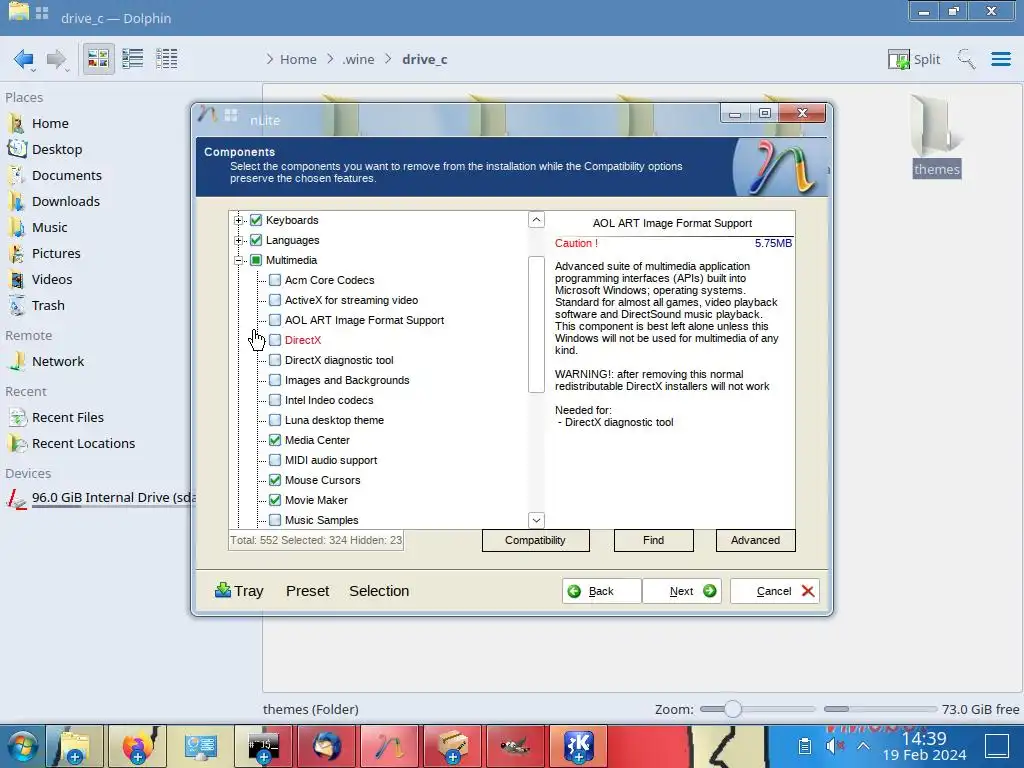Screen dimensions: 1024x768
Task: Open Dolphin's hamburger menu
Action: pos(1000,59)
